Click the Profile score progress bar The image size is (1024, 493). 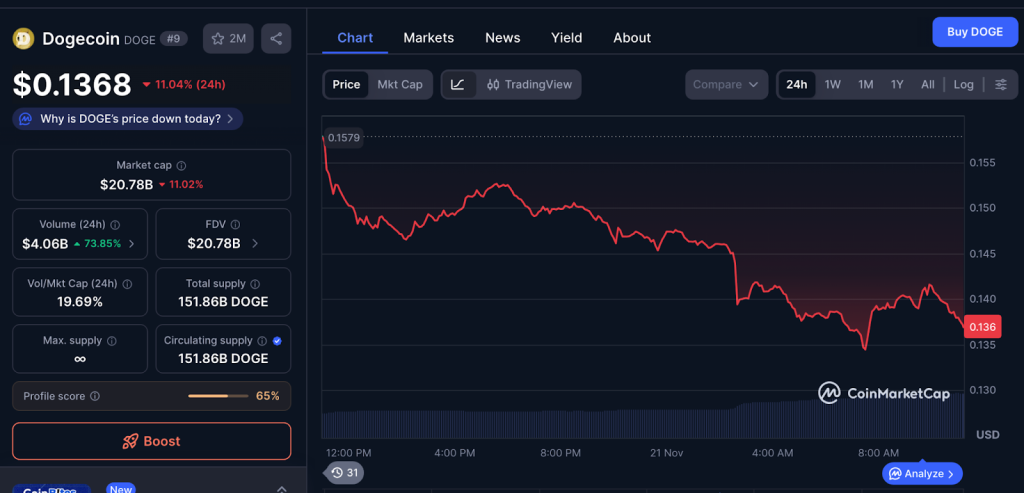(217, 396)
